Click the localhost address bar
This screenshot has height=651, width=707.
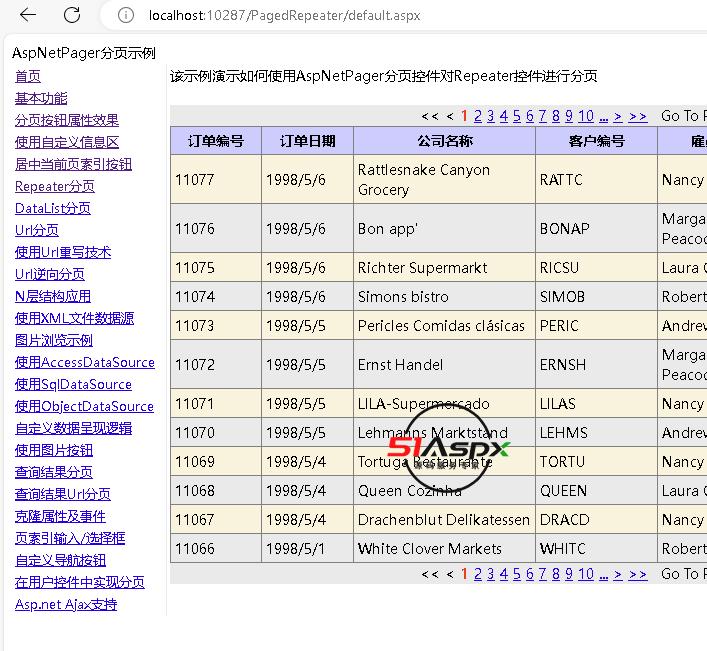click(284, 15)
